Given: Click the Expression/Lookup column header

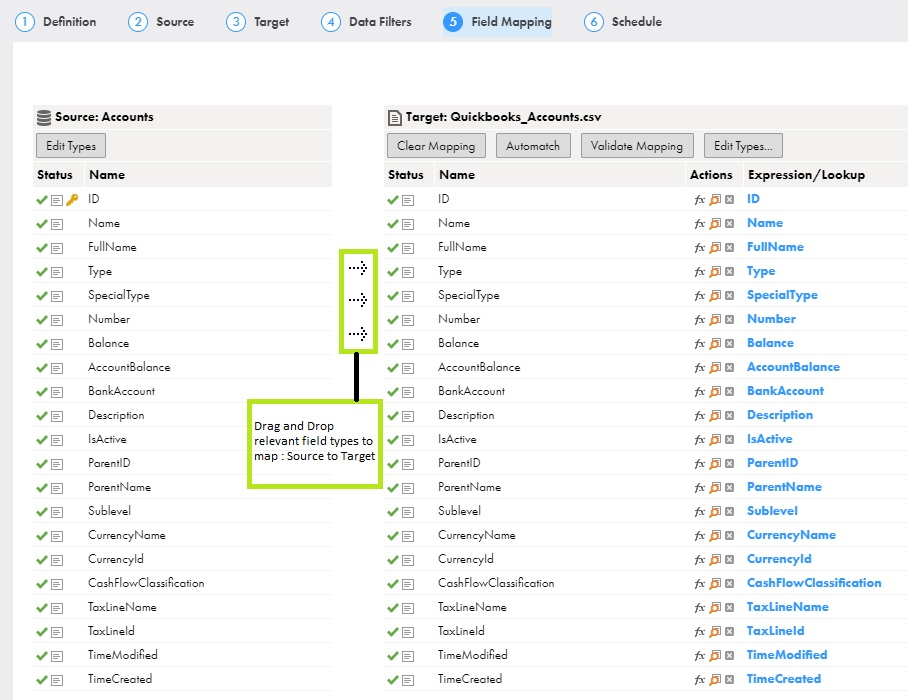Looking at the screenshot, I should click(x=806, y=175).
